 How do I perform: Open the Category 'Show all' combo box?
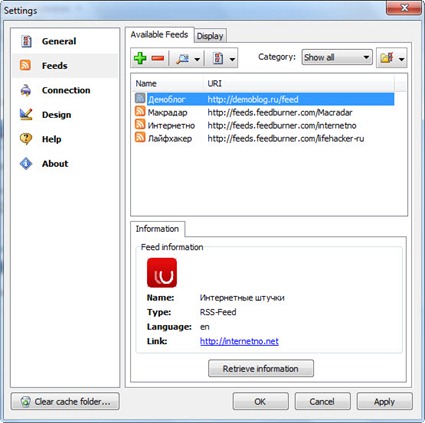[337, 57]
